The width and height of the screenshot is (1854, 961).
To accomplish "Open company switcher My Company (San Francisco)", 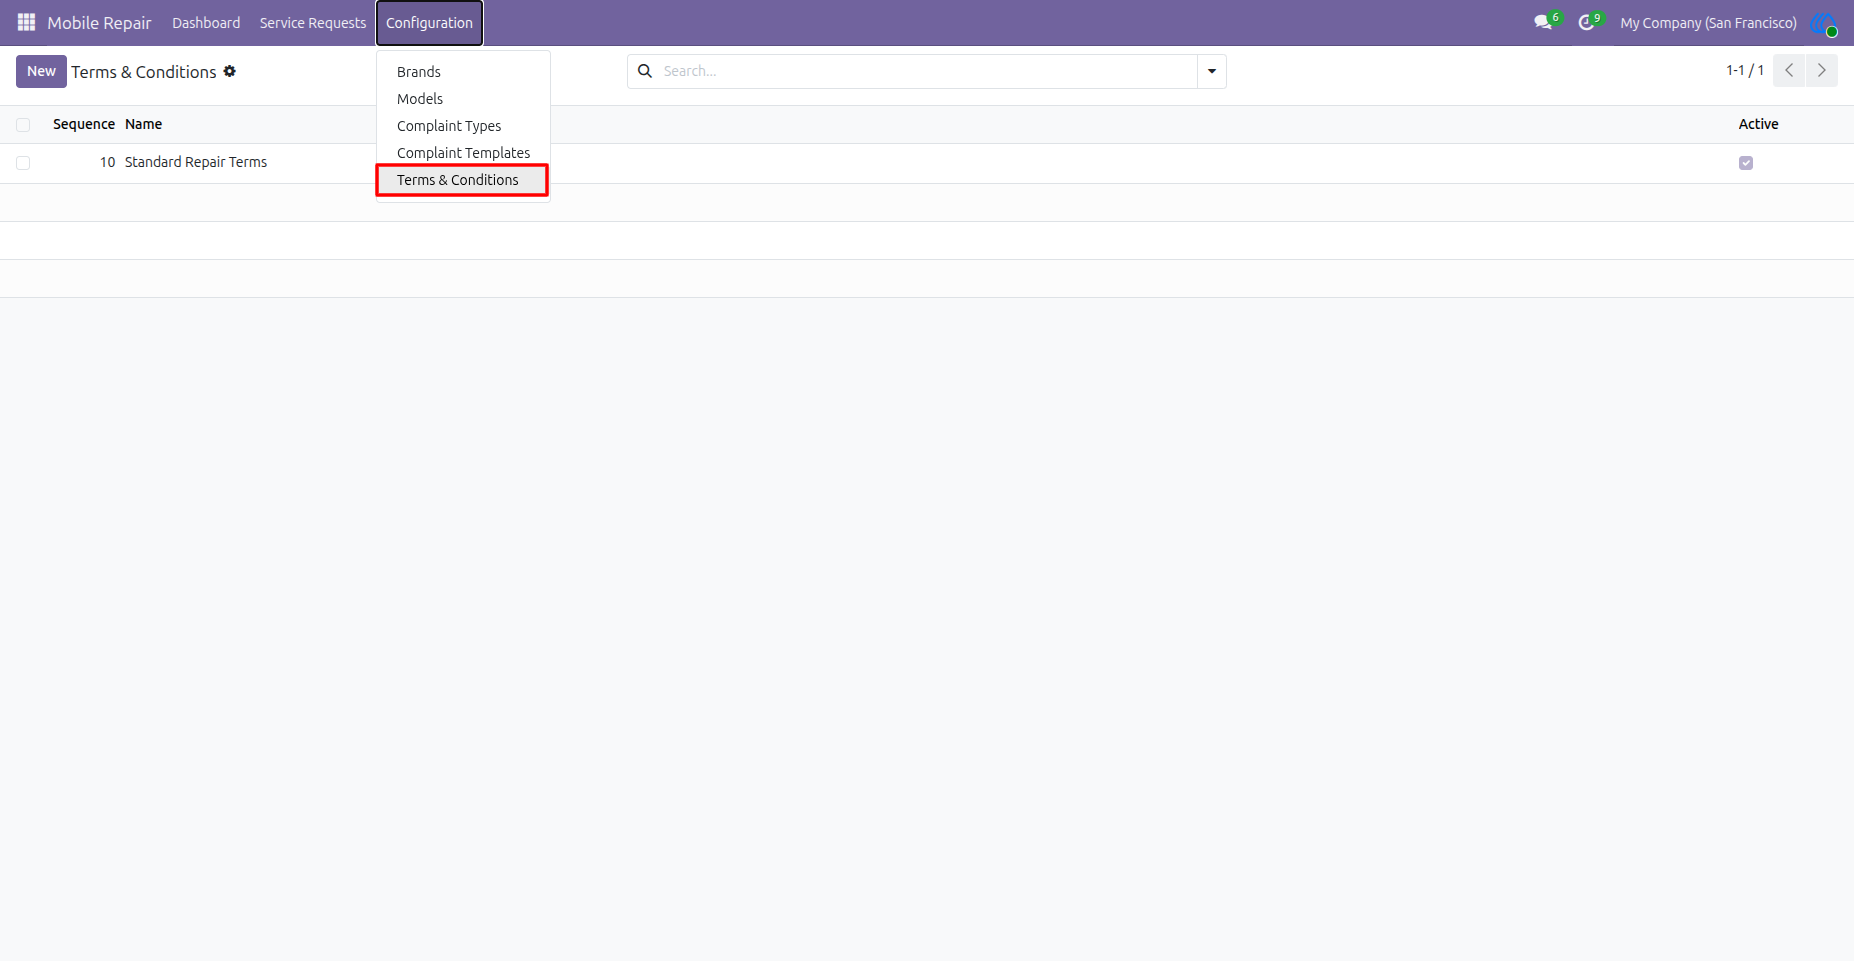I will point(1708,23).
